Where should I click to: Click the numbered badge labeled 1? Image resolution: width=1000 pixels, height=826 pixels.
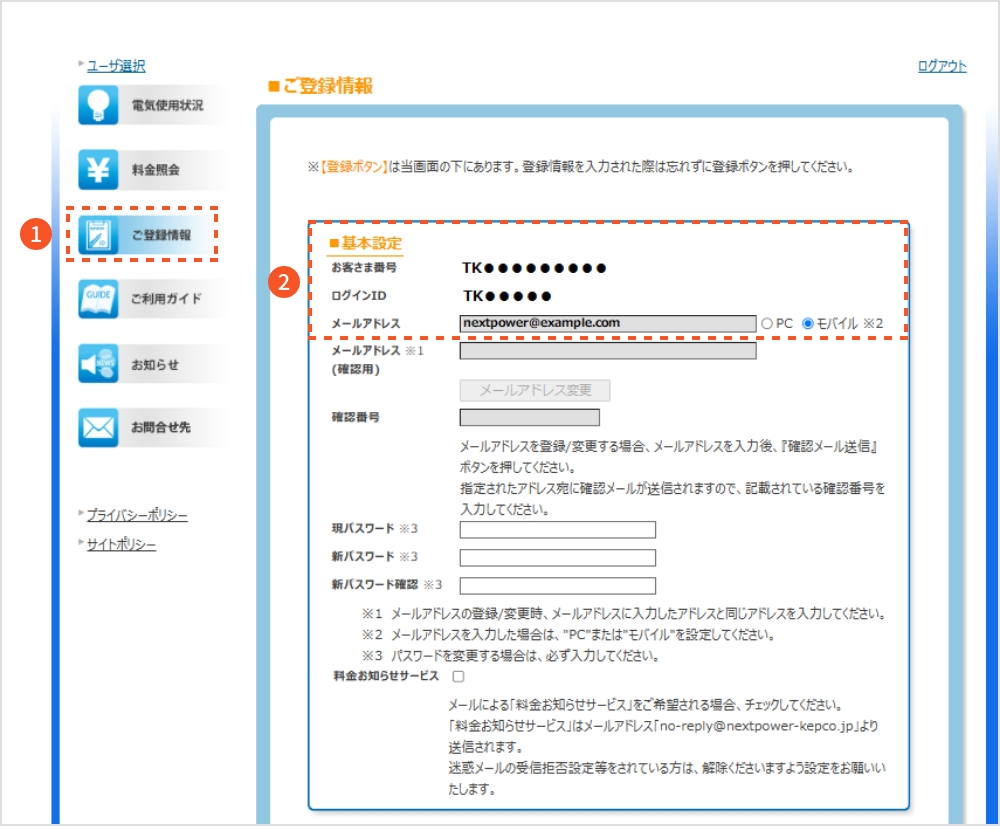(x=34, y=234)
